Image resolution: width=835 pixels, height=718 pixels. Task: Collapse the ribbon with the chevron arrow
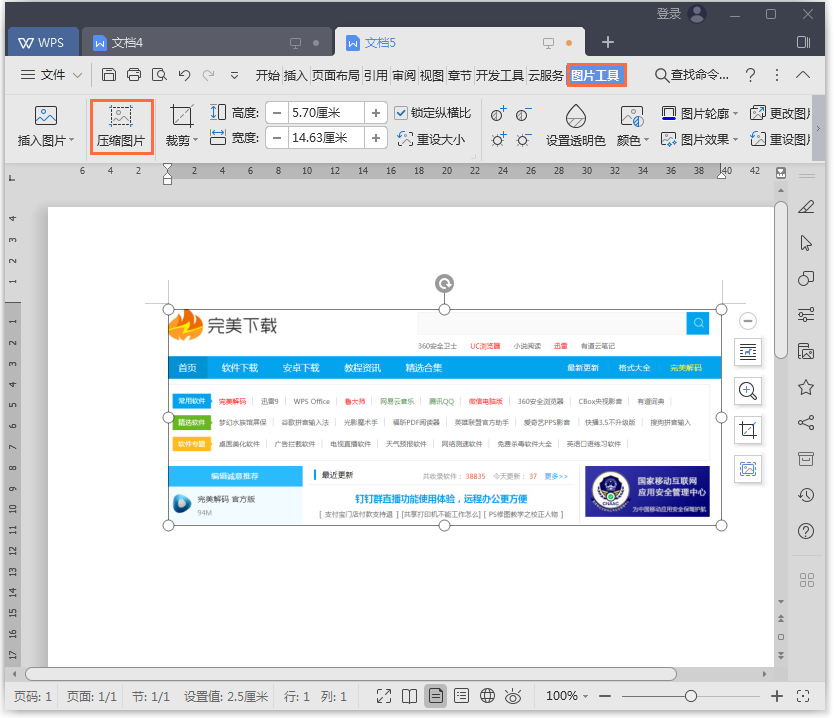pyautogui.click(x=803, y=75)
